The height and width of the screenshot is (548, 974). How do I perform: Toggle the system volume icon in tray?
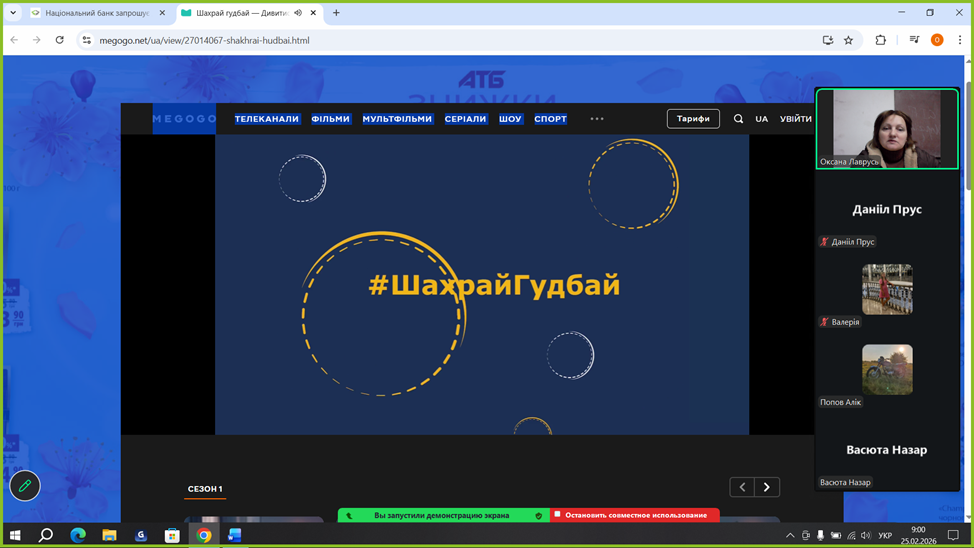(x=866, y=535)
